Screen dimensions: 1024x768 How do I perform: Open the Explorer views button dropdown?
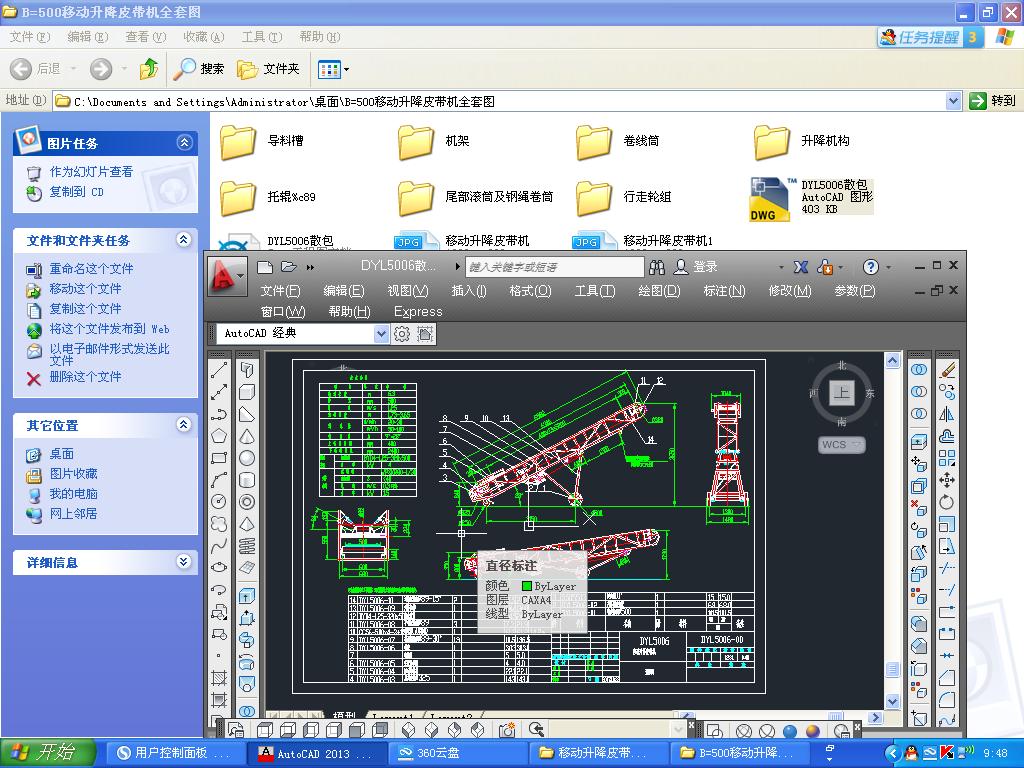tap(346, 69)
